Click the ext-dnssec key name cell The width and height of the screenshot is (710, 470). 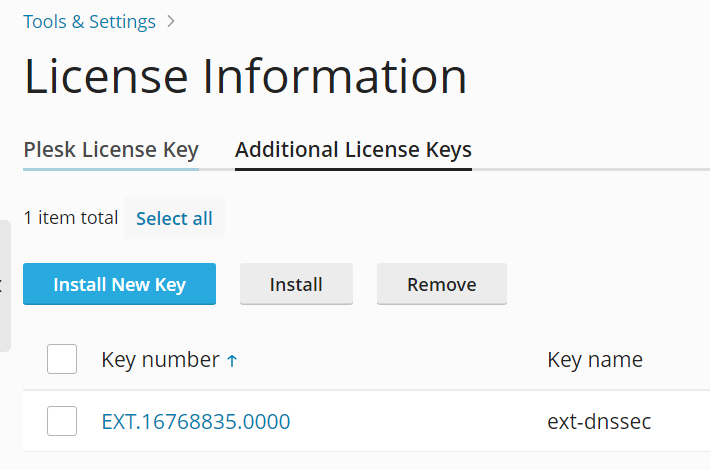click(x=599, y=422)
